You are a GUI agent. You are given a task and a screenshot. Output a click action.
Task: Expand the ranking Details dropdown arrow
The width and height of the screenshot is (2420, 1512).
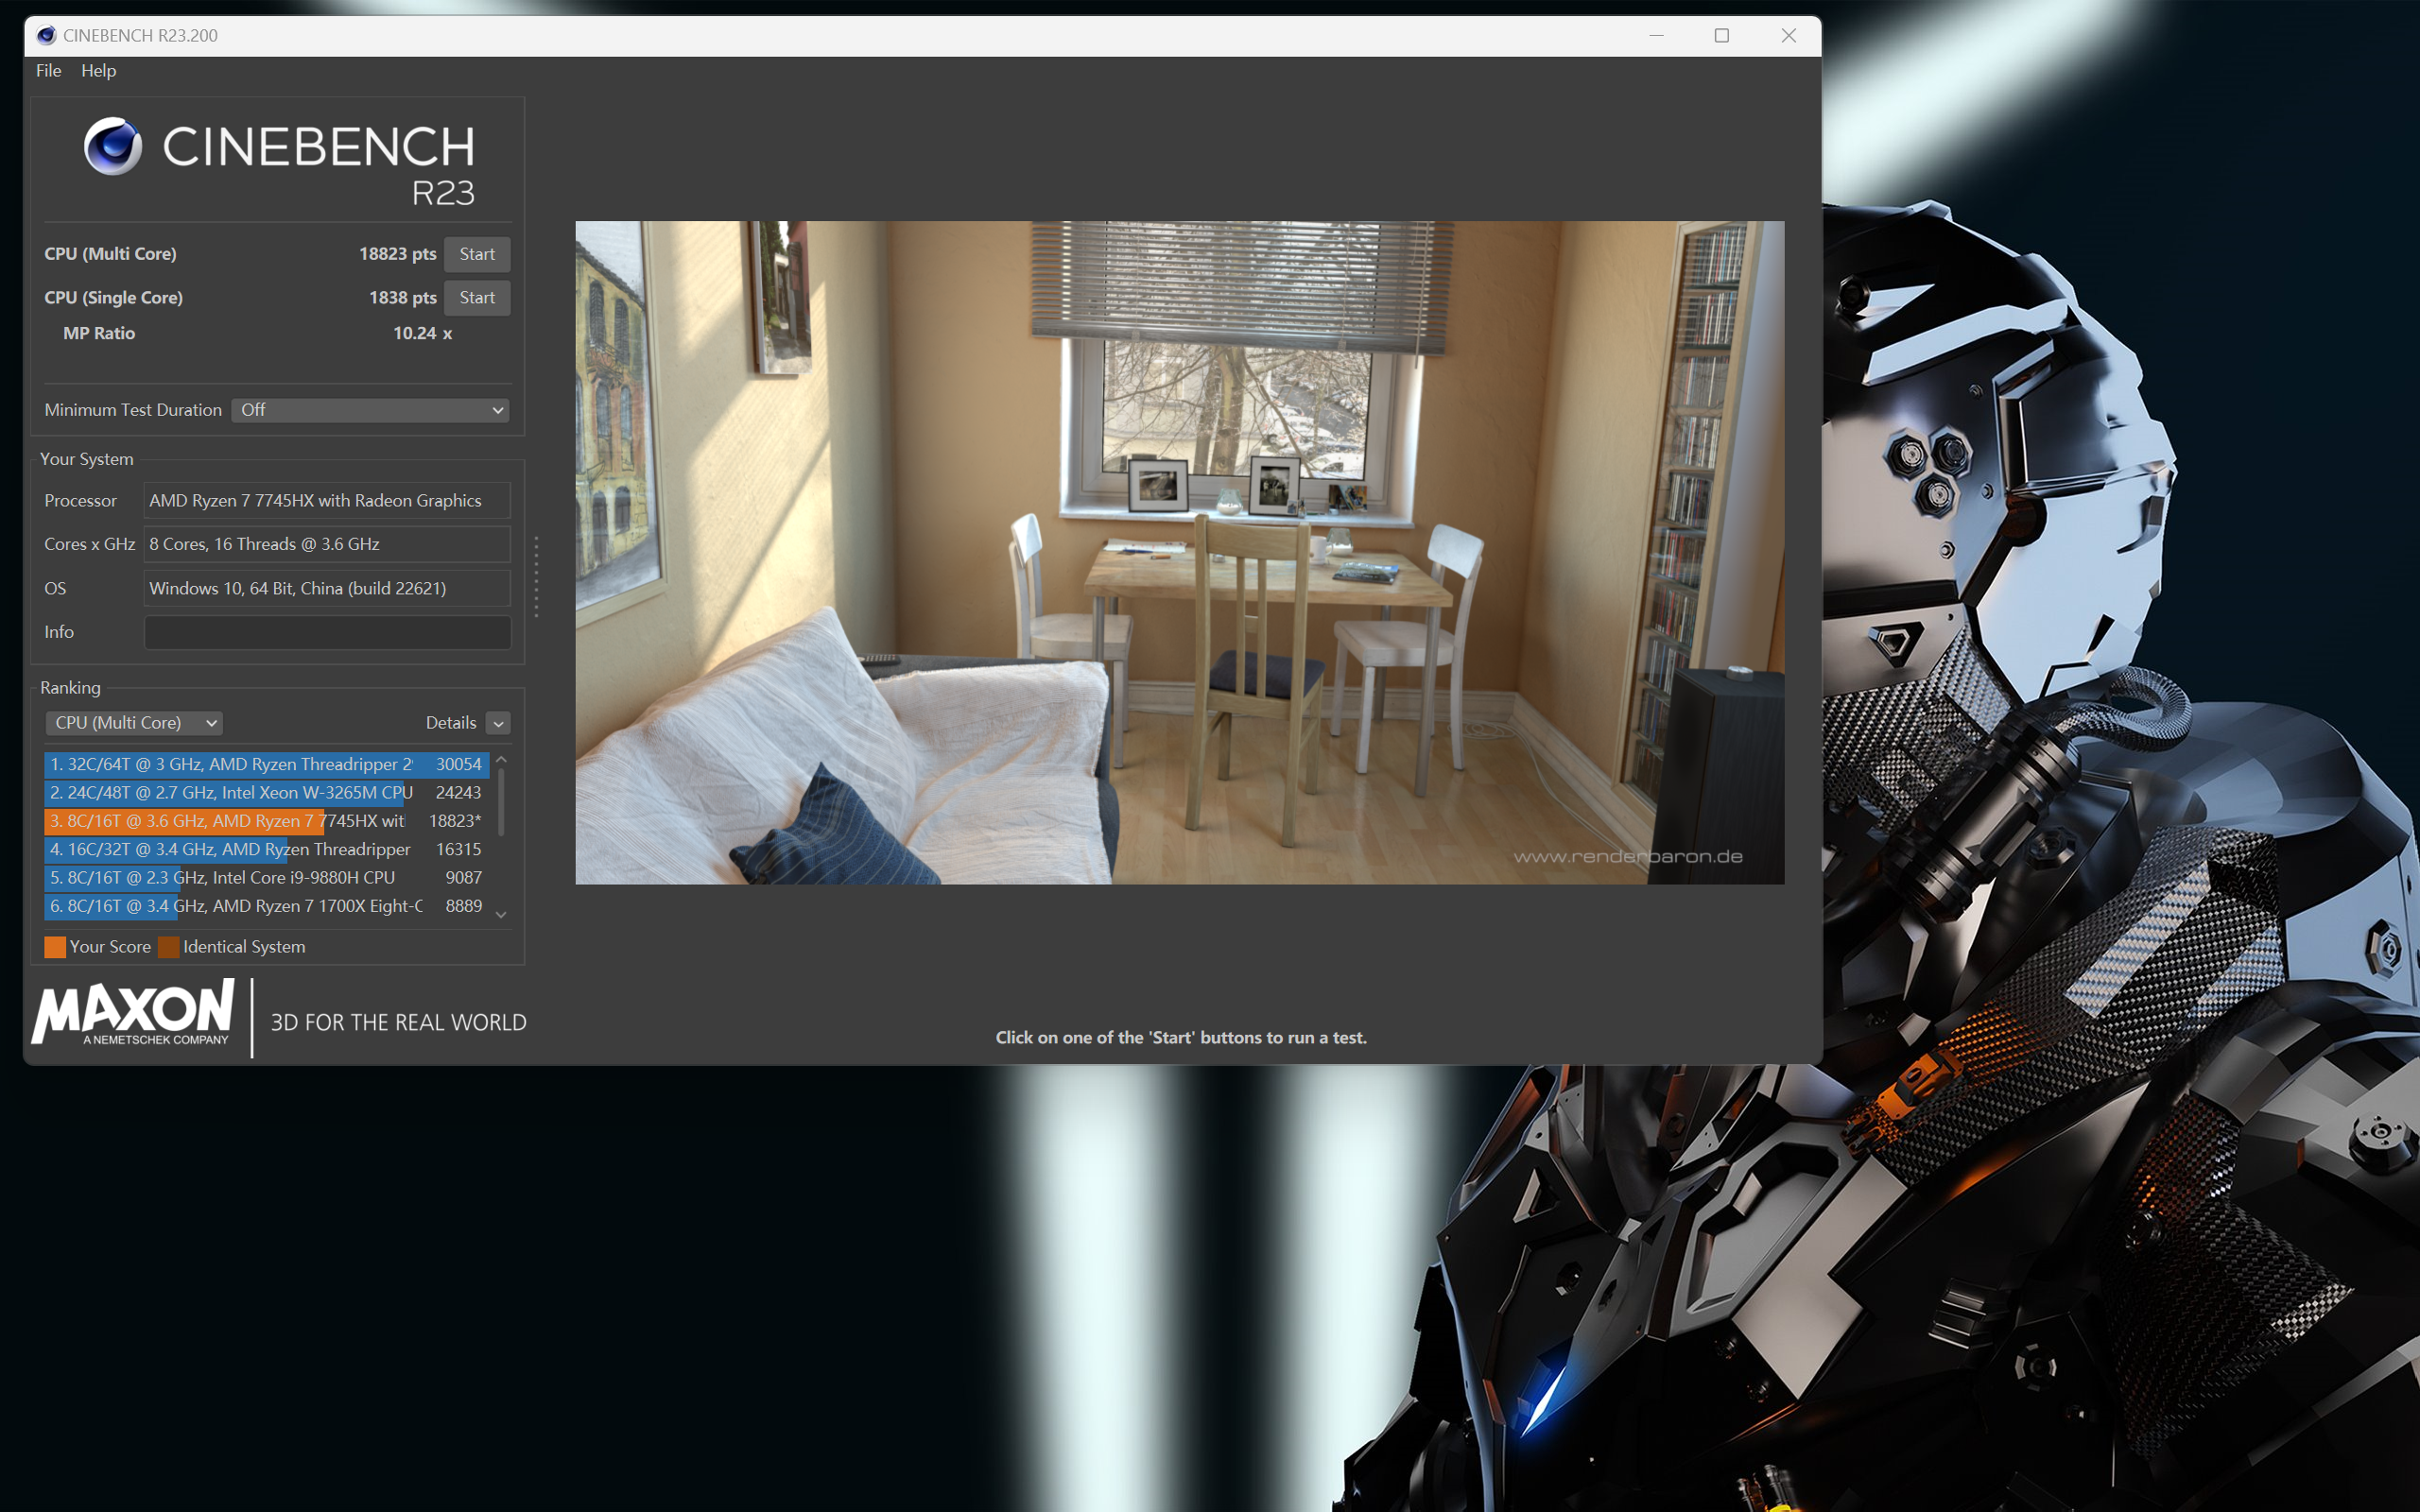[498, 723]
